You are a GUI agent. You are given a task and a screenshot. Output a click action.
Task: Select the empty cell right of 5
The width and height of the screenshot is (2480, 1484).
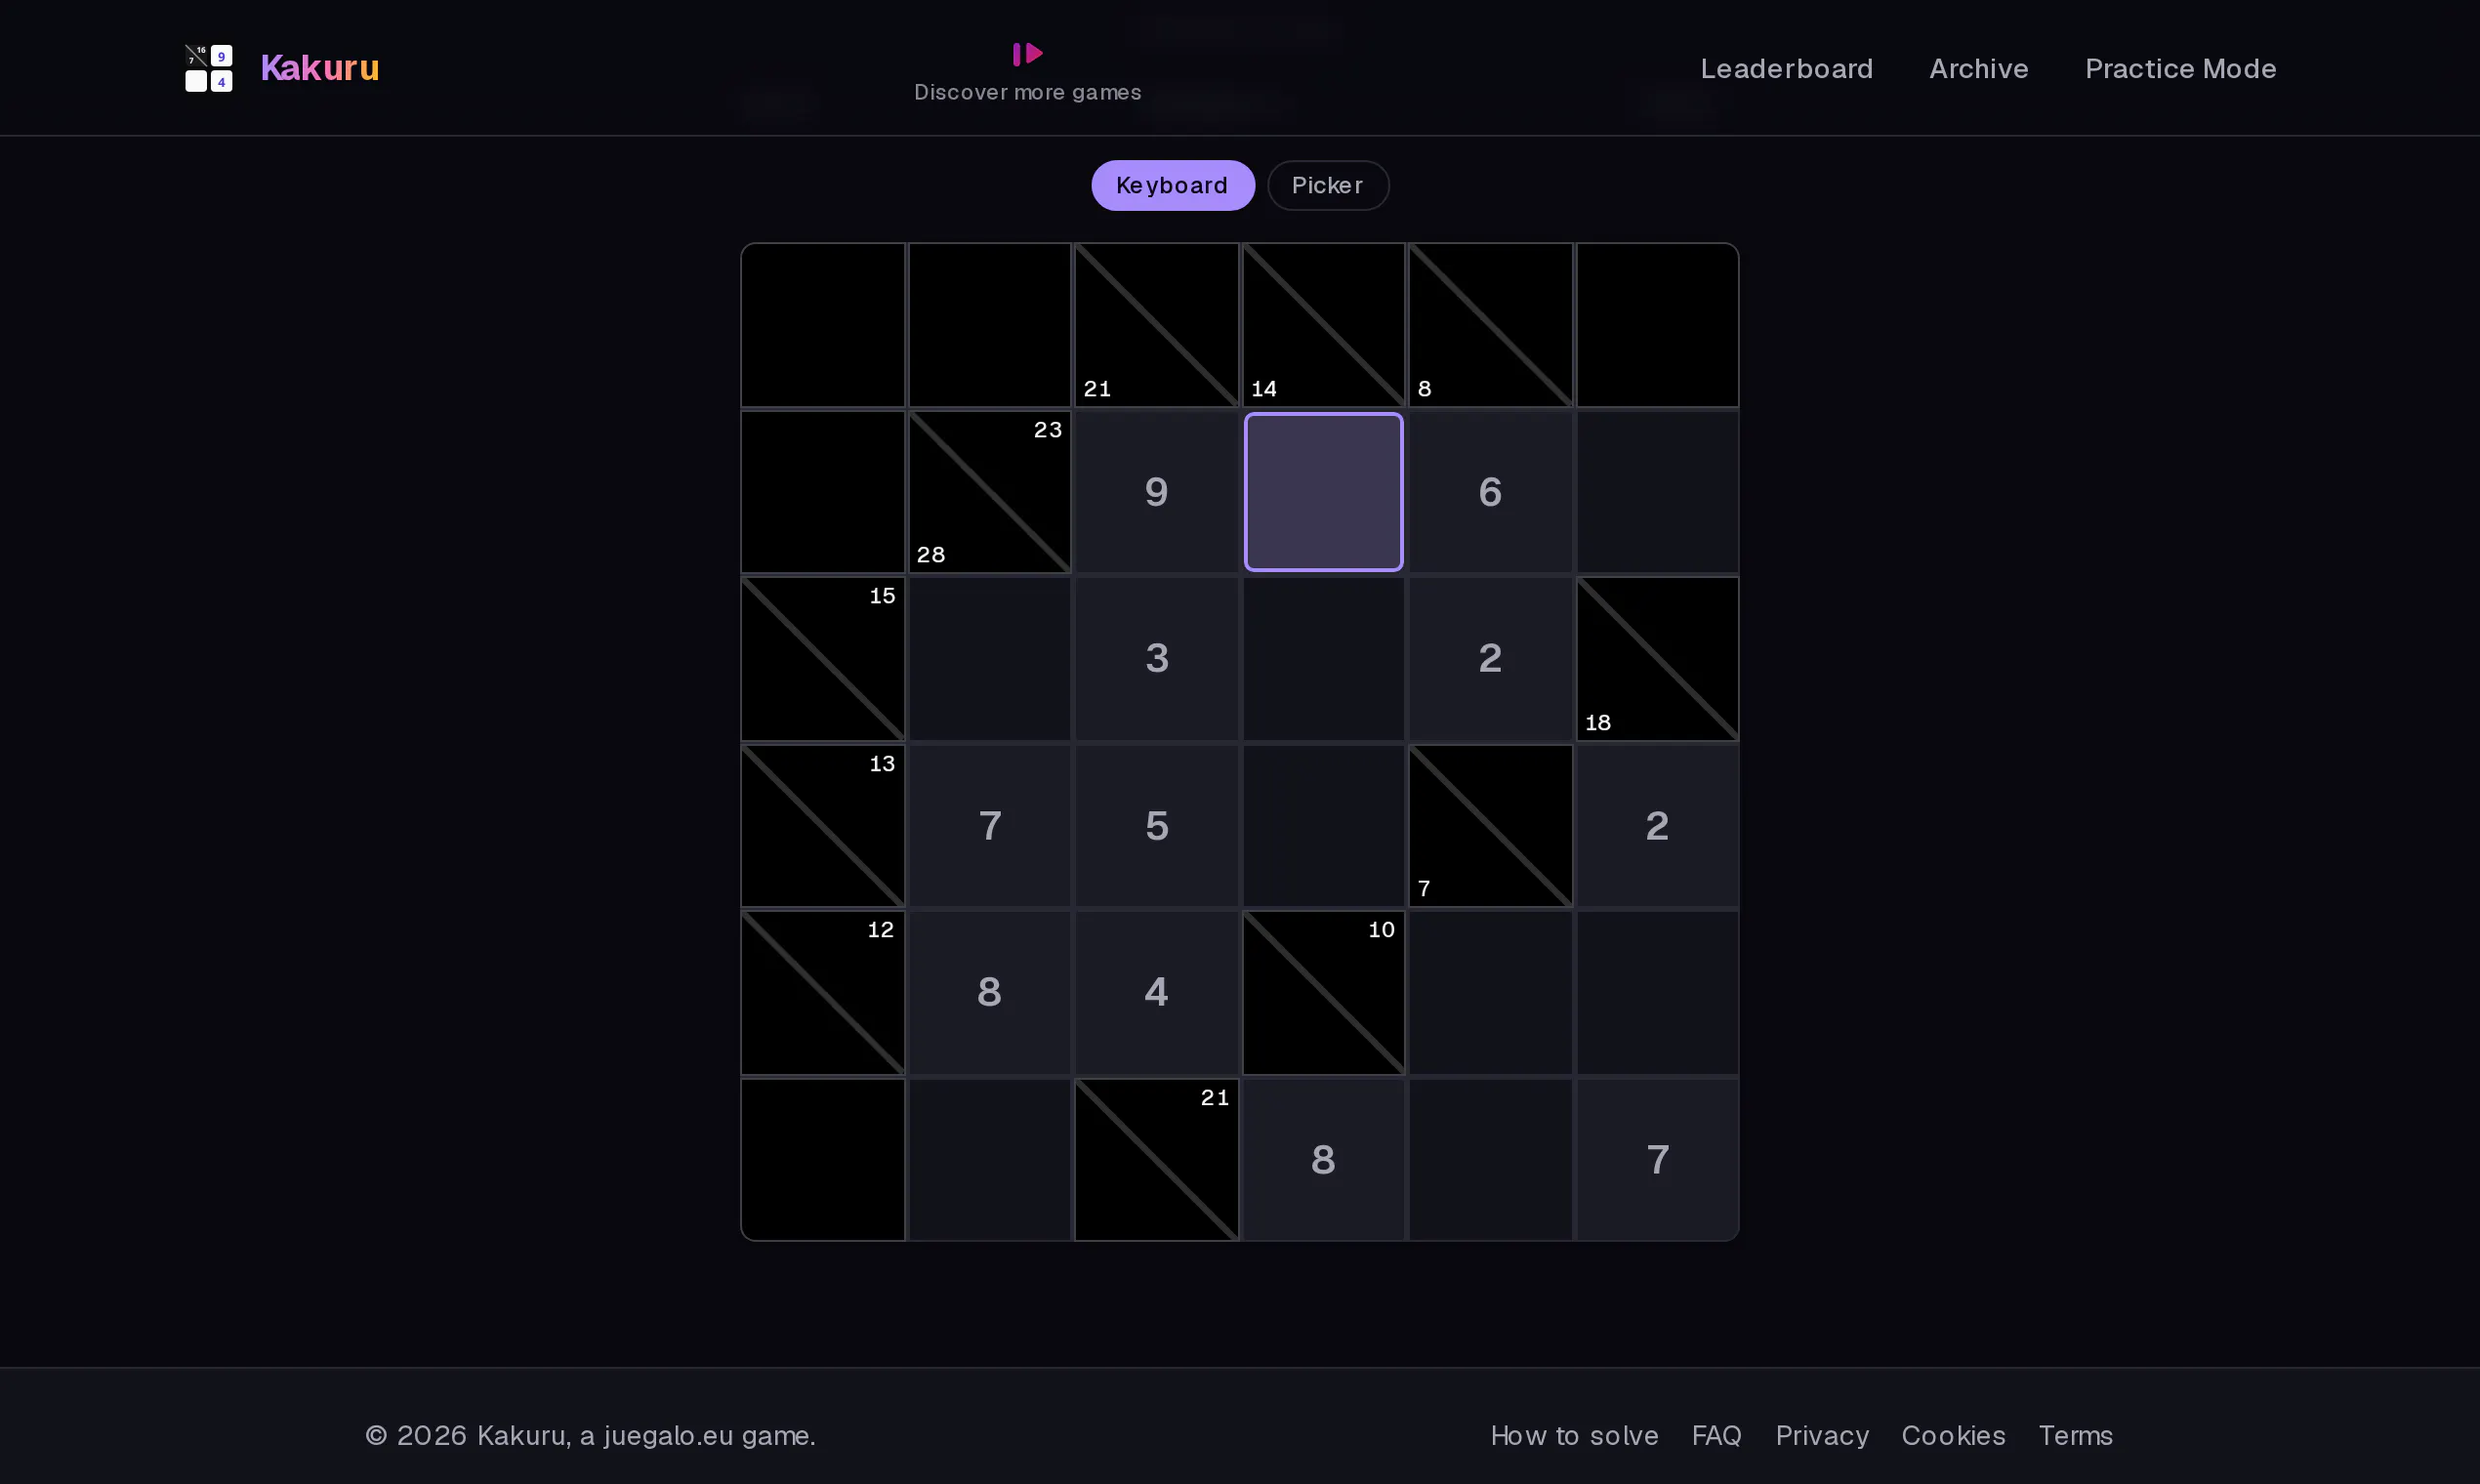tap(1324, 826)
